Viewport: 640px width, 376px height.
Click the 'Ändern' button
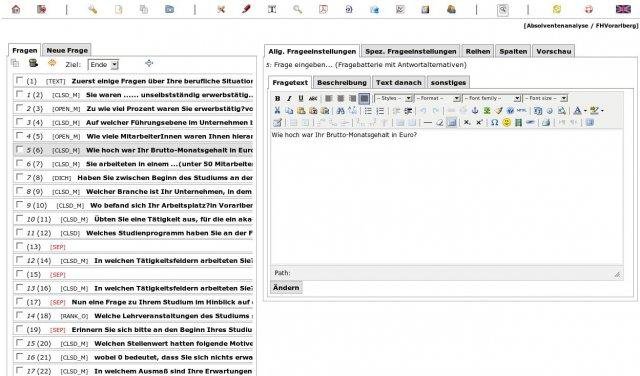pos(286,288)
